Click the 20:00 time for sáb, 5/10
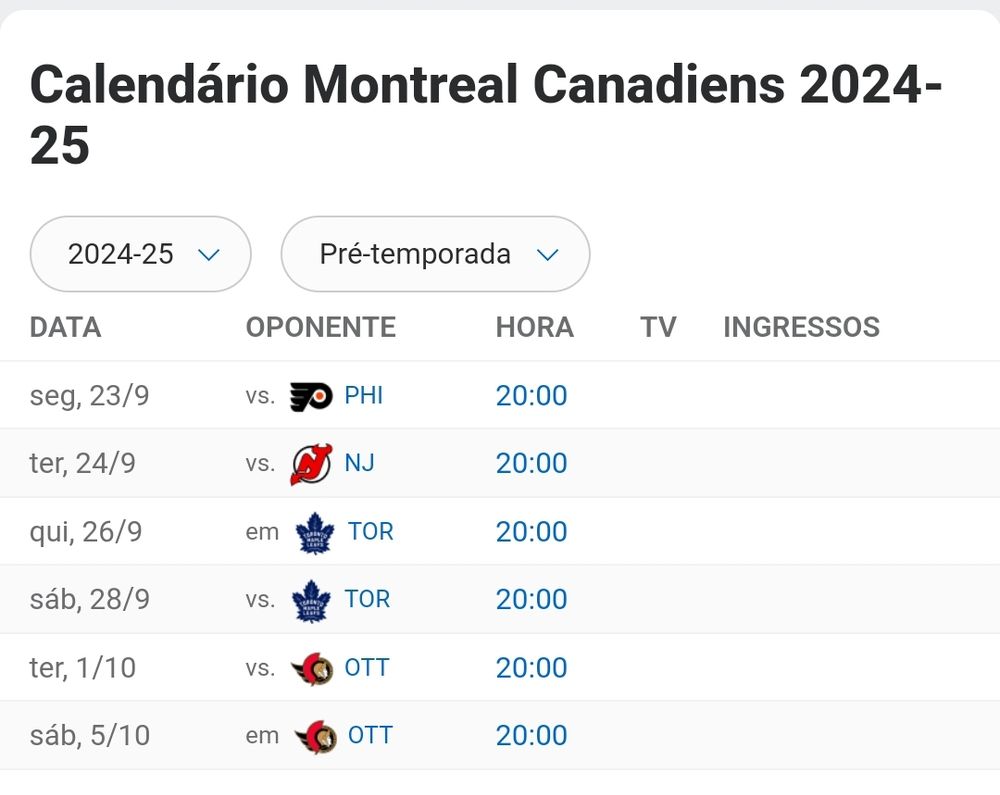 (532, 736)
